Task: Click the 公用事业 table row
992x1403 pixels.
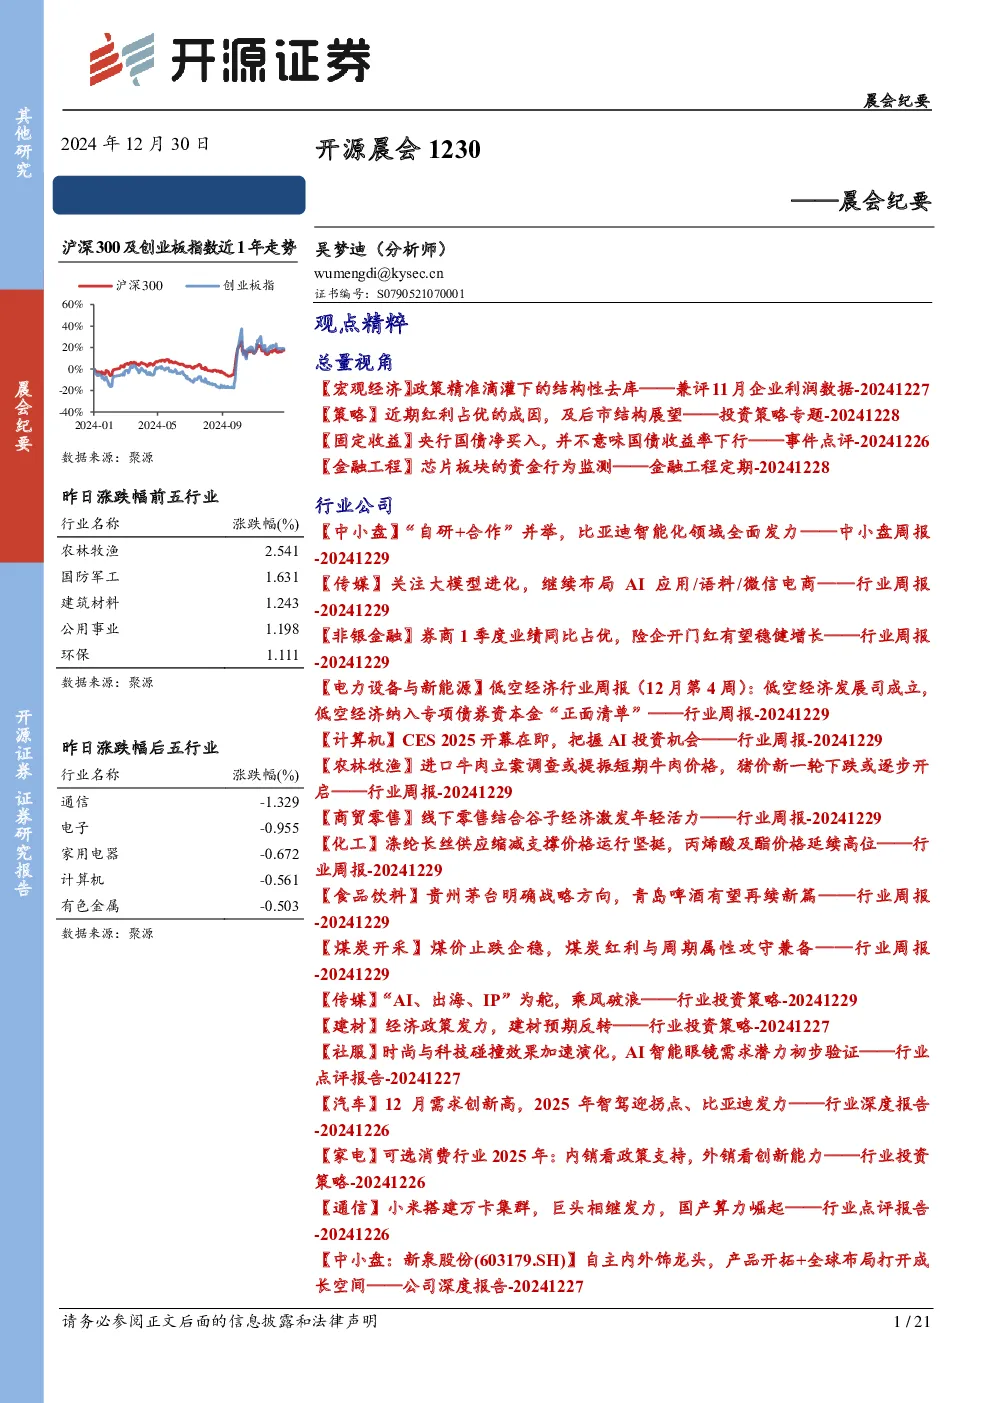Action: click(180, 629)
